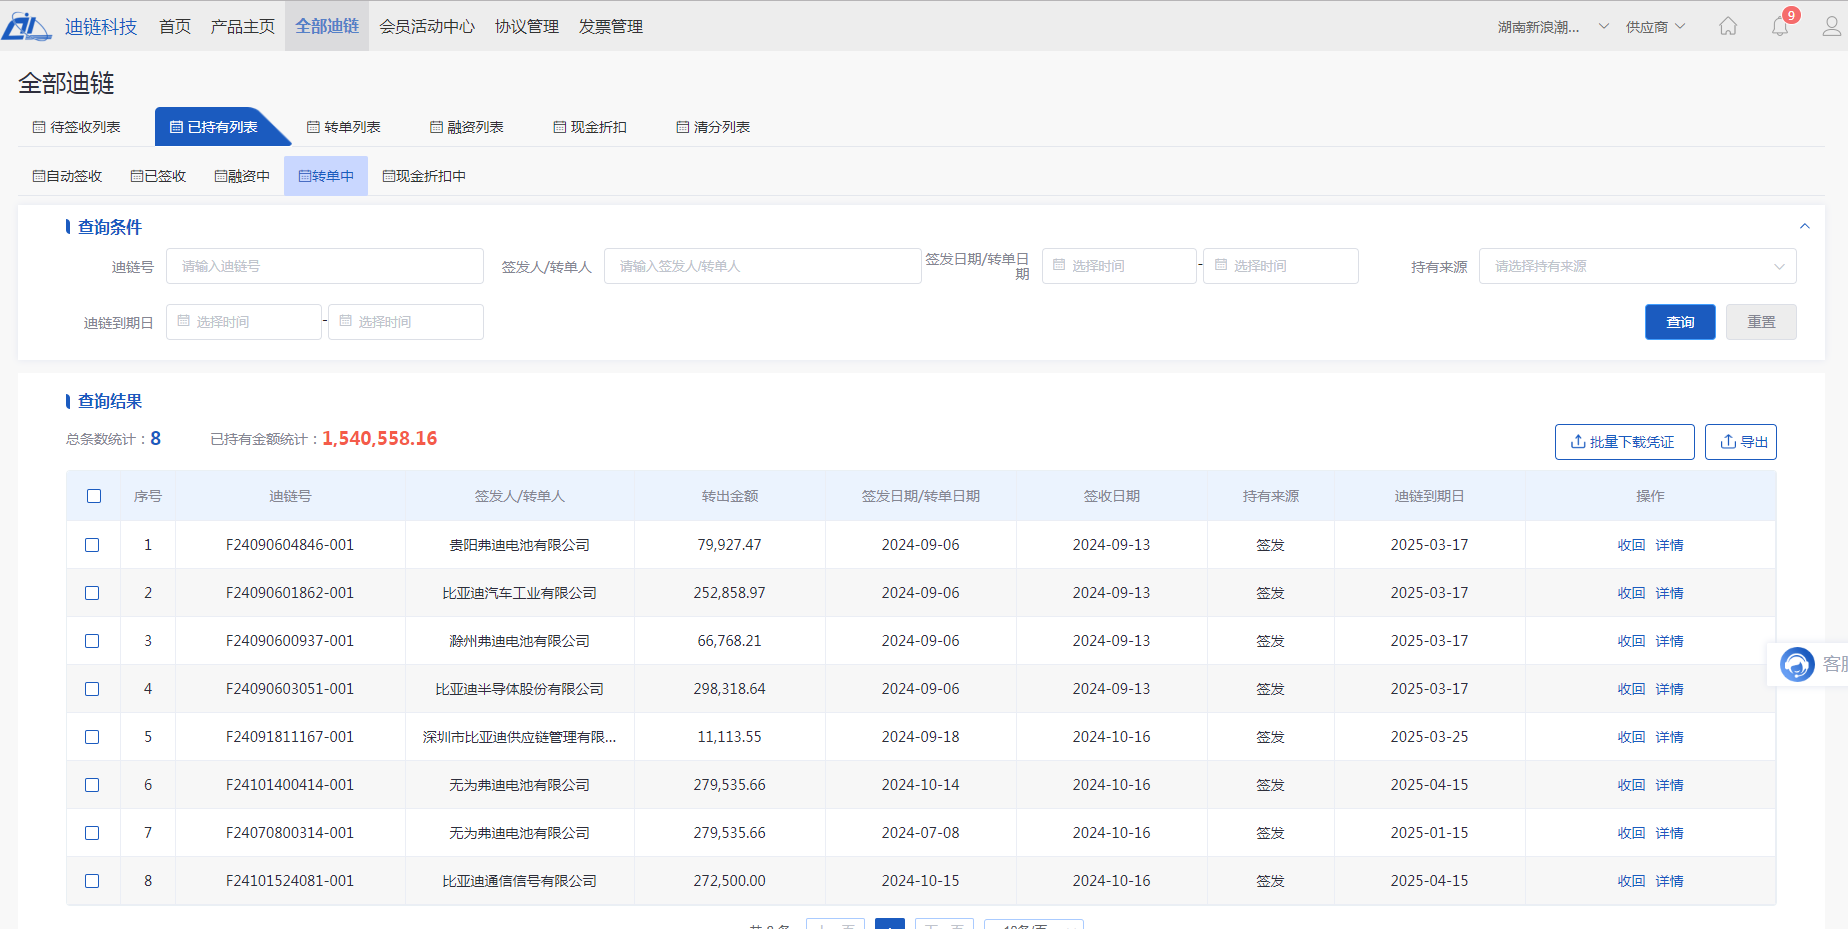Click the calendar icon in 签发日期 start field

(1059, 265)
